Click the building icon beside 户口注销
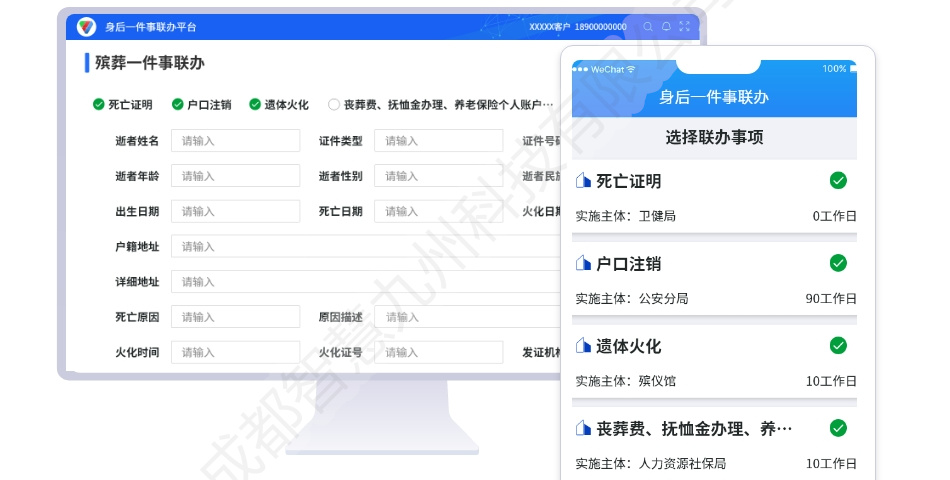Viewport: 950px width, 480px height. click(583, 264)
